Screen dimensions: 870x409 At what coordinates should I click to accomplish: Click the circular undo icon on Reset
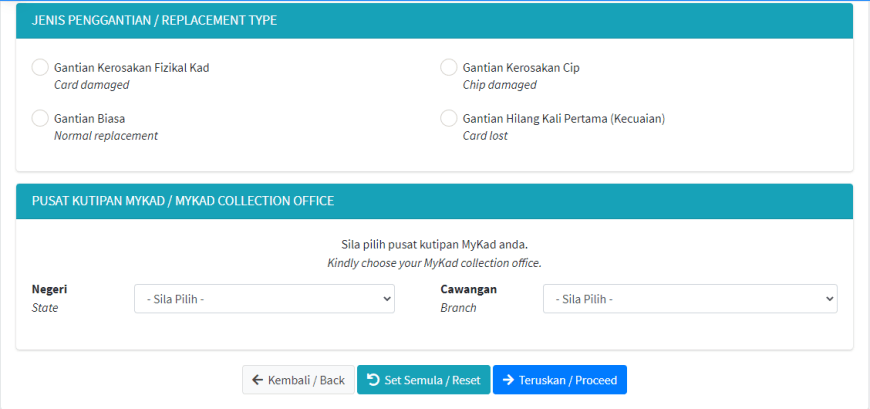(373, 380)
